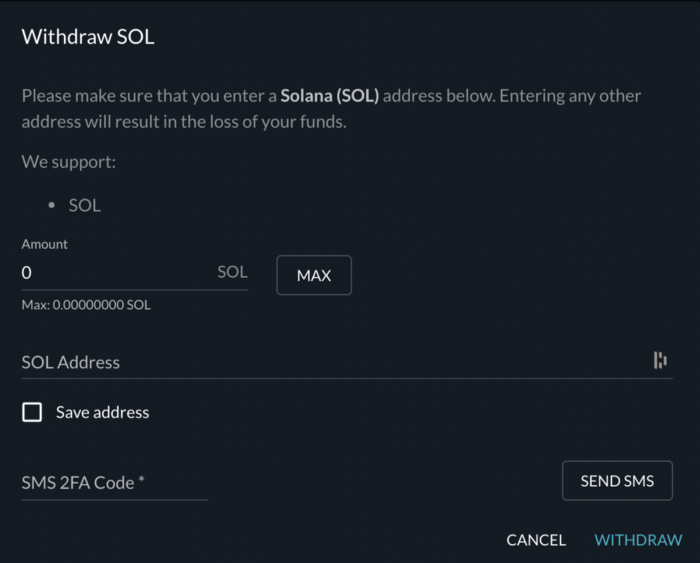
Task: Tick the Save address checkbox
Action: (x=33, y=412)
